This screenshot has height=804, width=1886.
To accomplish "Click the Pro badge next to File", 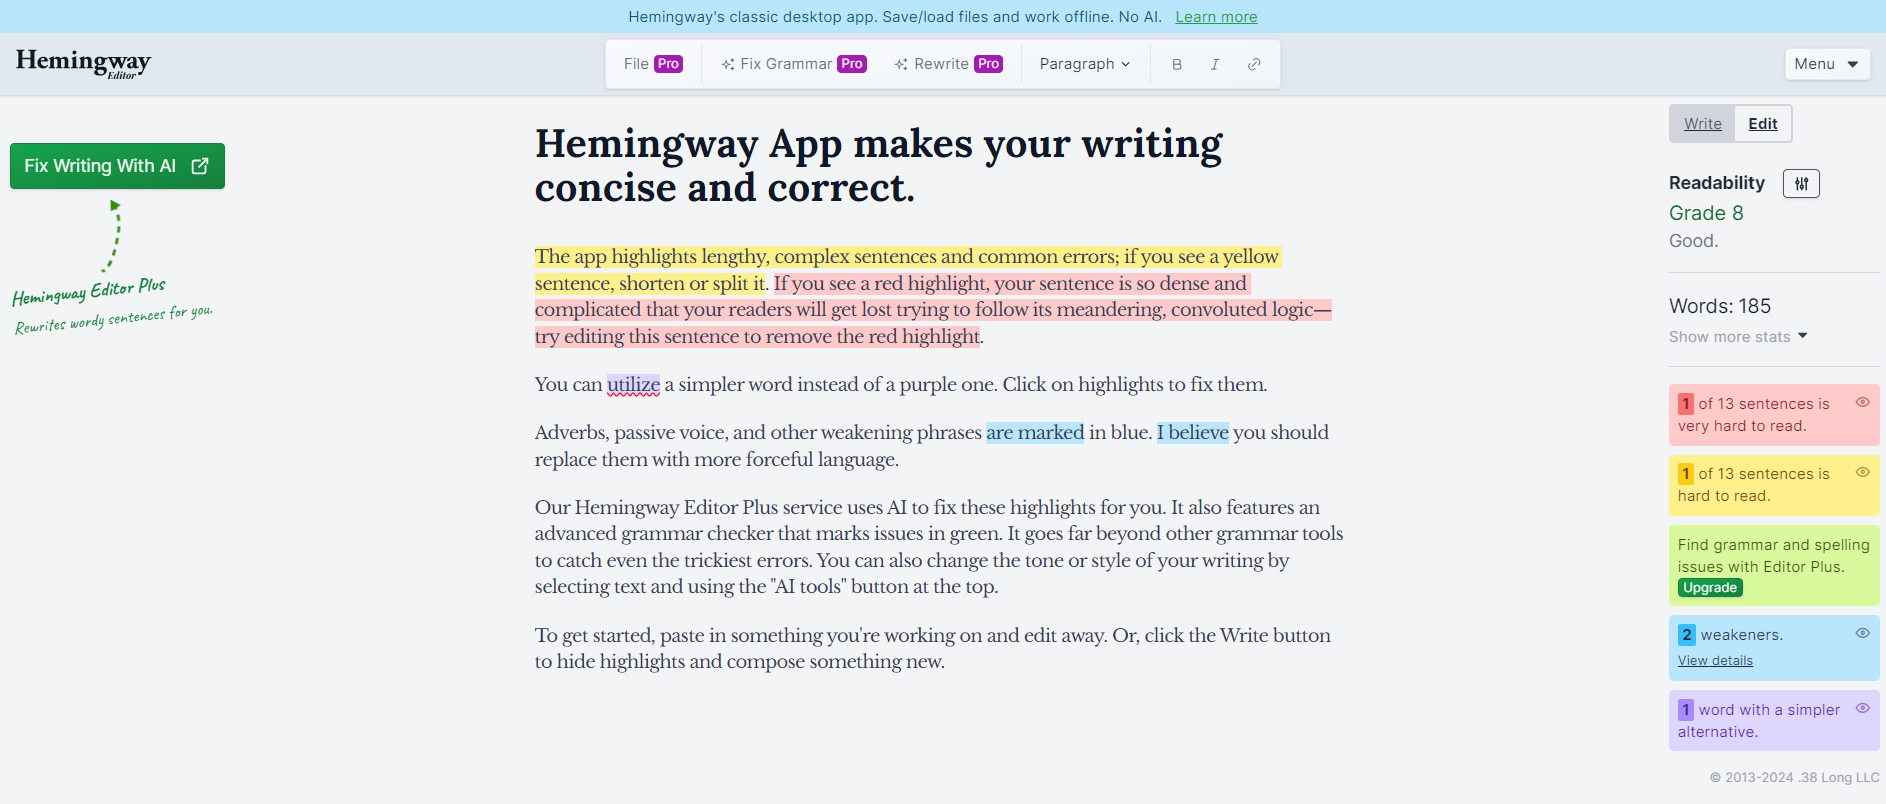I will click(x=668, y=64).
